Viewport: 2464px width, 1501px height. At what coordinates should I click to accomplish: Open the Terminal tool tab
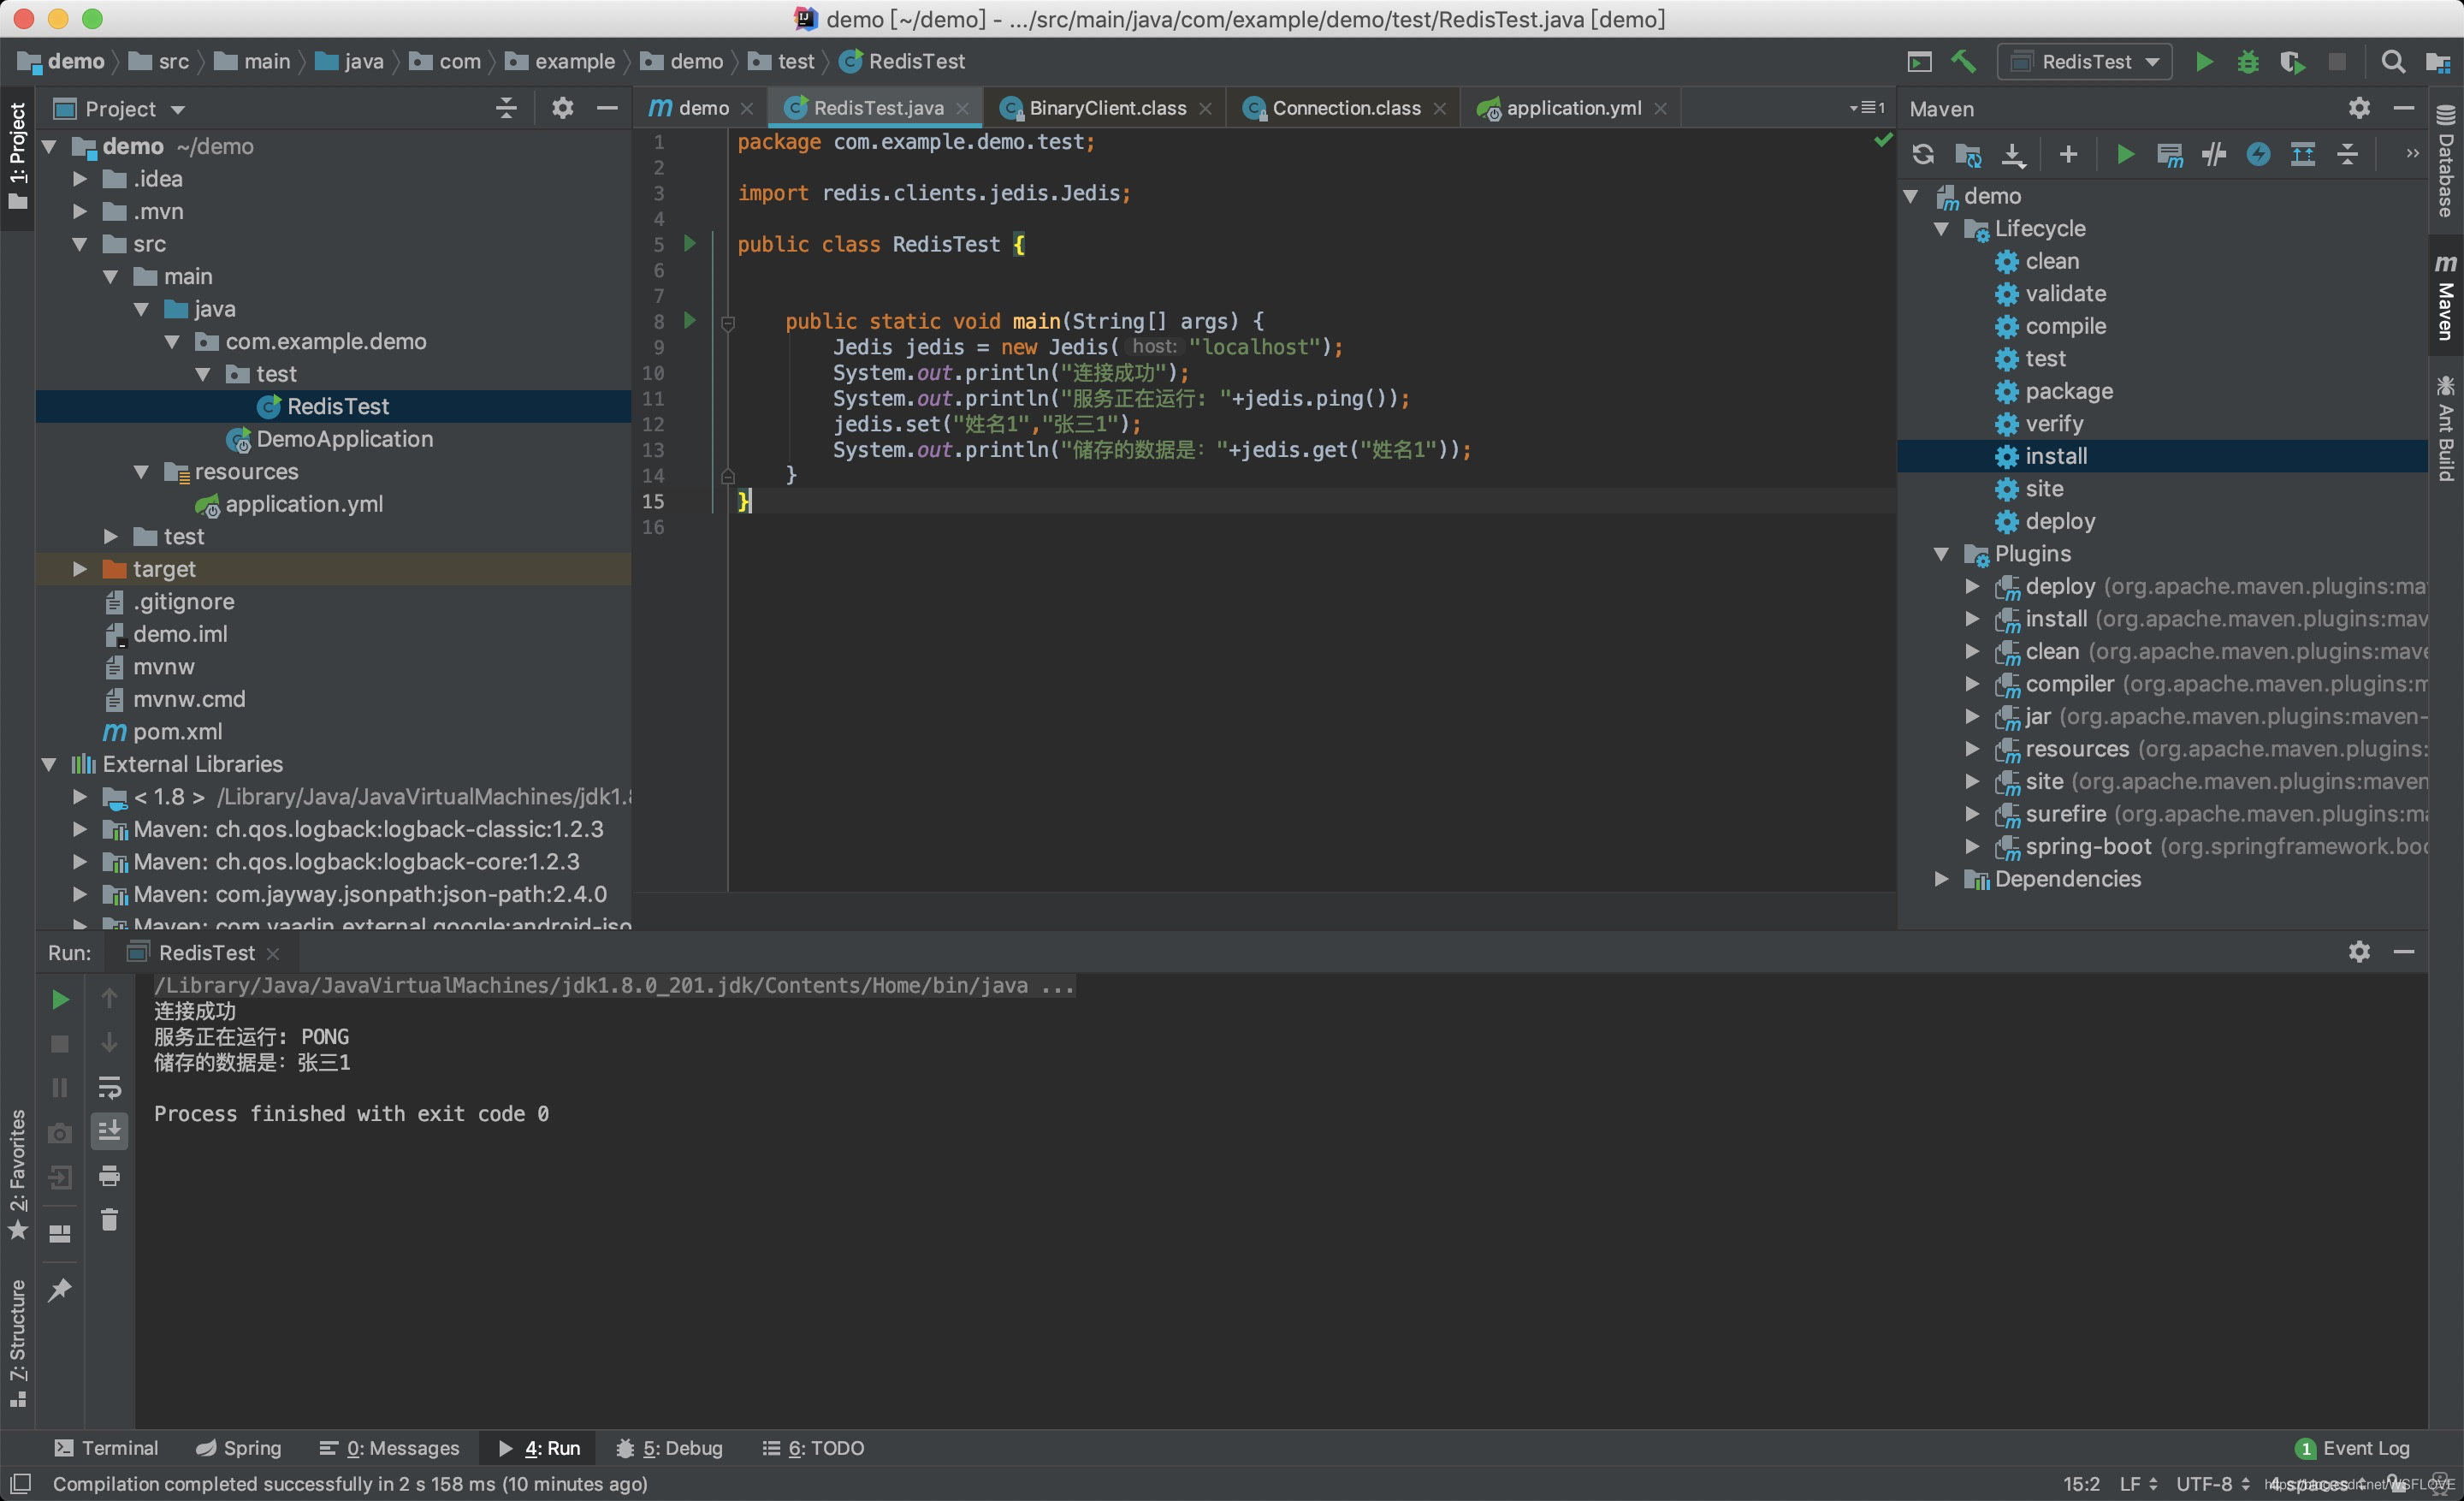[106, 1448]
